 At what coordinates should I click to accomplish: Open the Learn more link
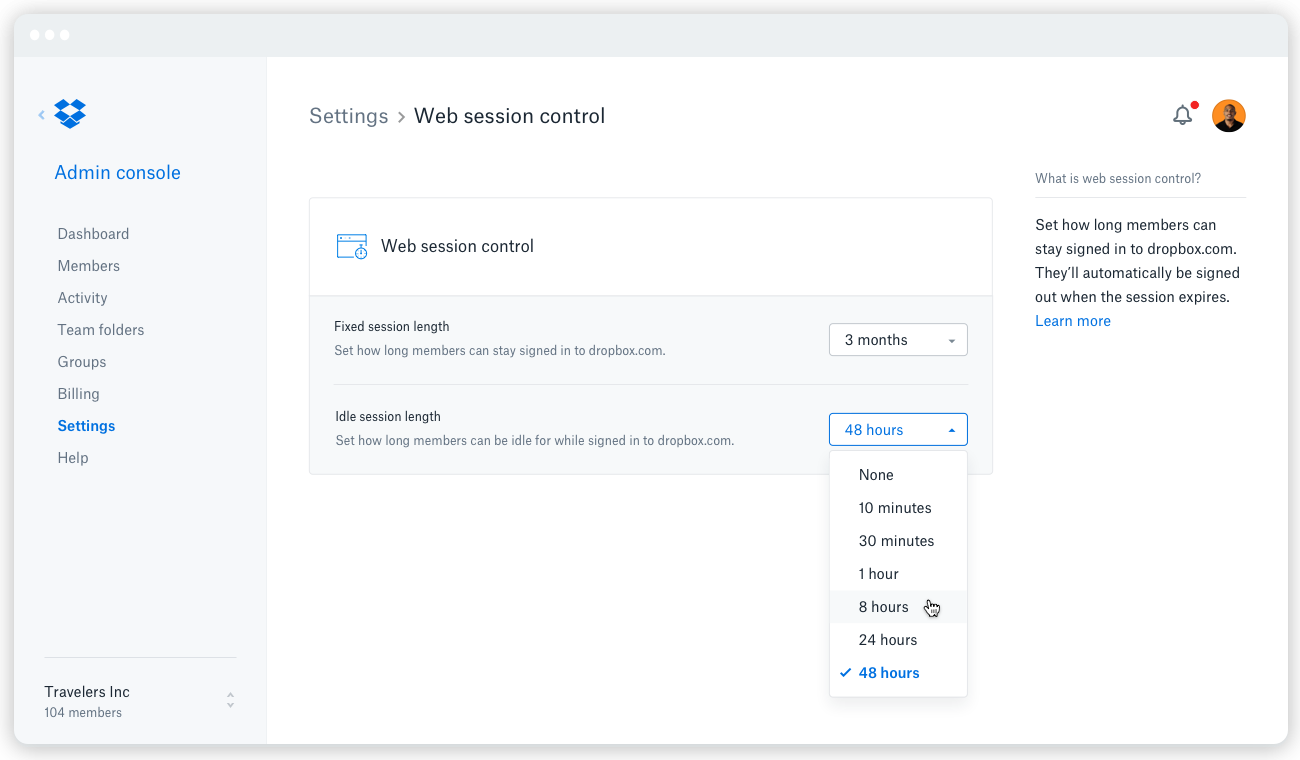(x=1073, y=321)
